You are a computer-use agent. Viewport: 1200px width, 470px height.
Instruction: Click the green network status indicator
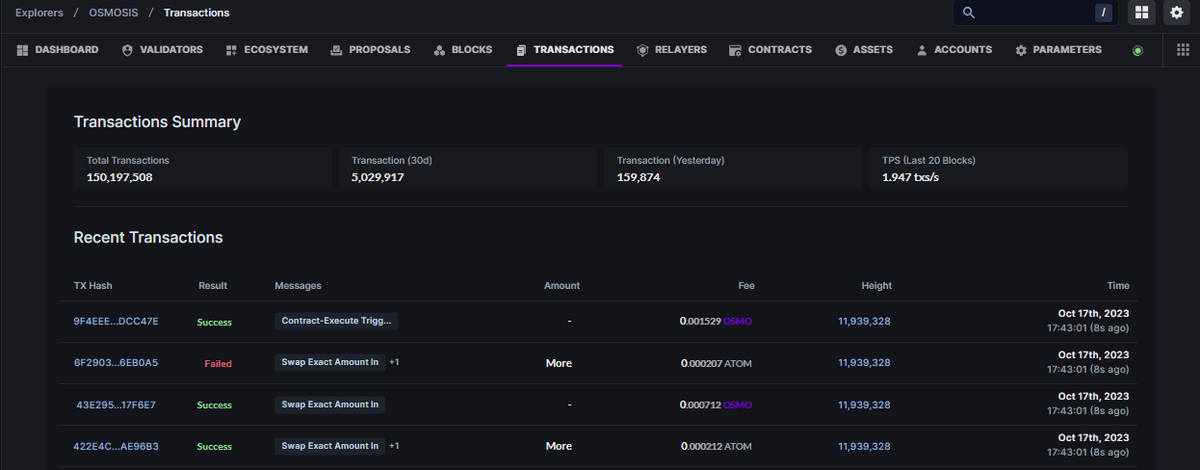1138,50
